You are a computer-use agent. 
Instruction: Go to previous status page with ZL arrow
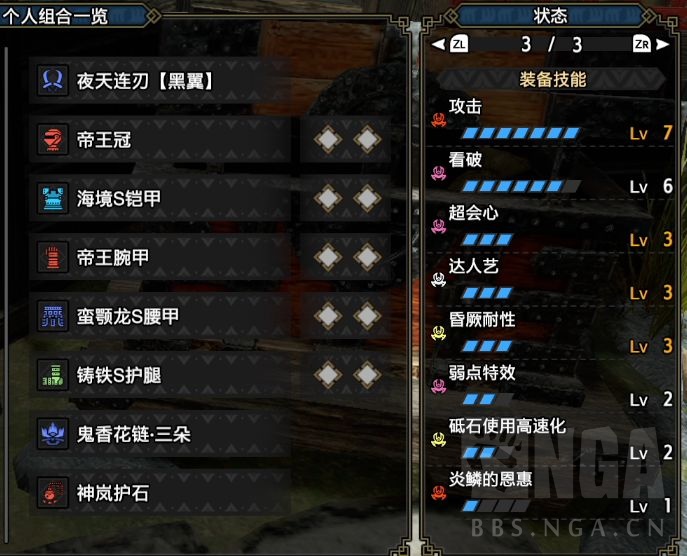pos(450,44)
